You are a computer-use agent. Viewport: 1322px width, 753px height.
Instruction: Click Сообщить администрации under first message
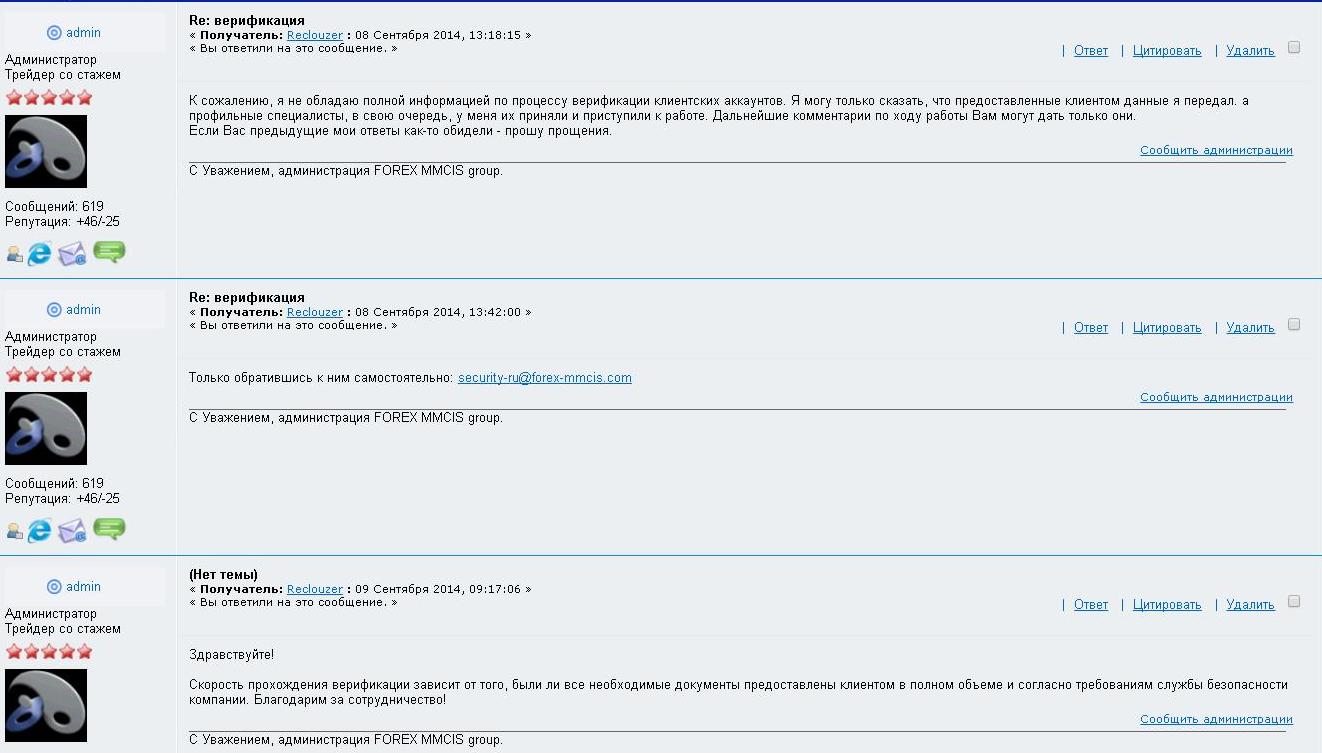click(1216, 150)
